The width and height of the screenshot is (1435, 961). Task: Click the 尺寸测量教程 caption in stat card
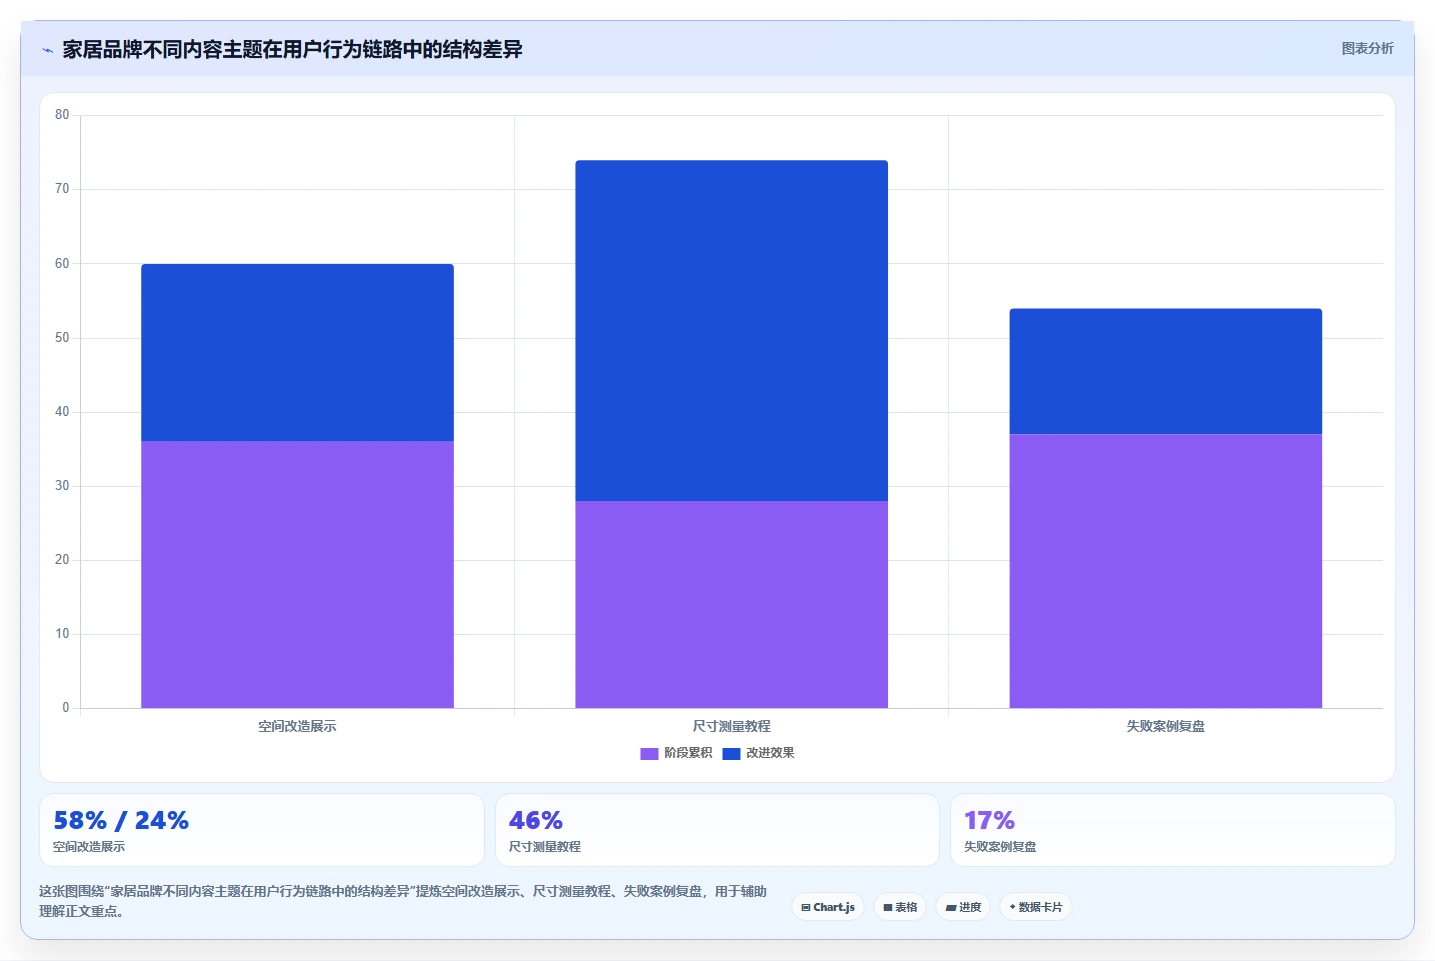[545, 847]
